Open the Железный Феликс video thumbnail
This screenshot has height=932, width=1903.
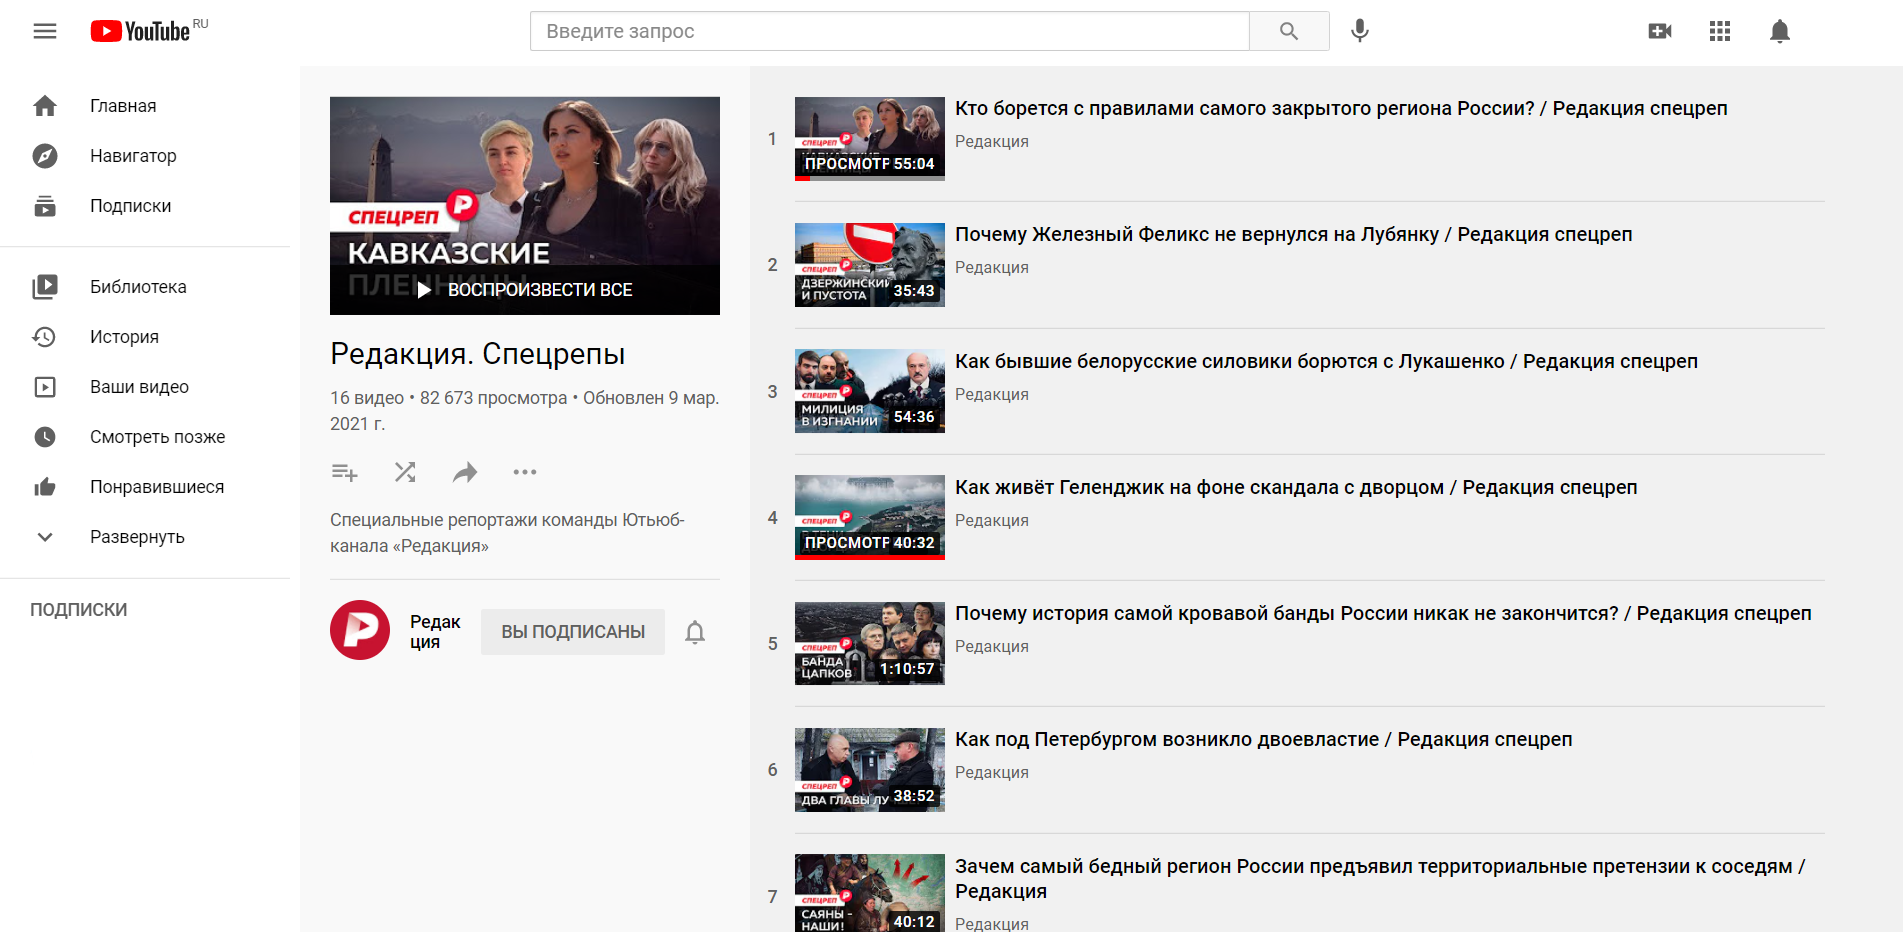pos(870,265)
